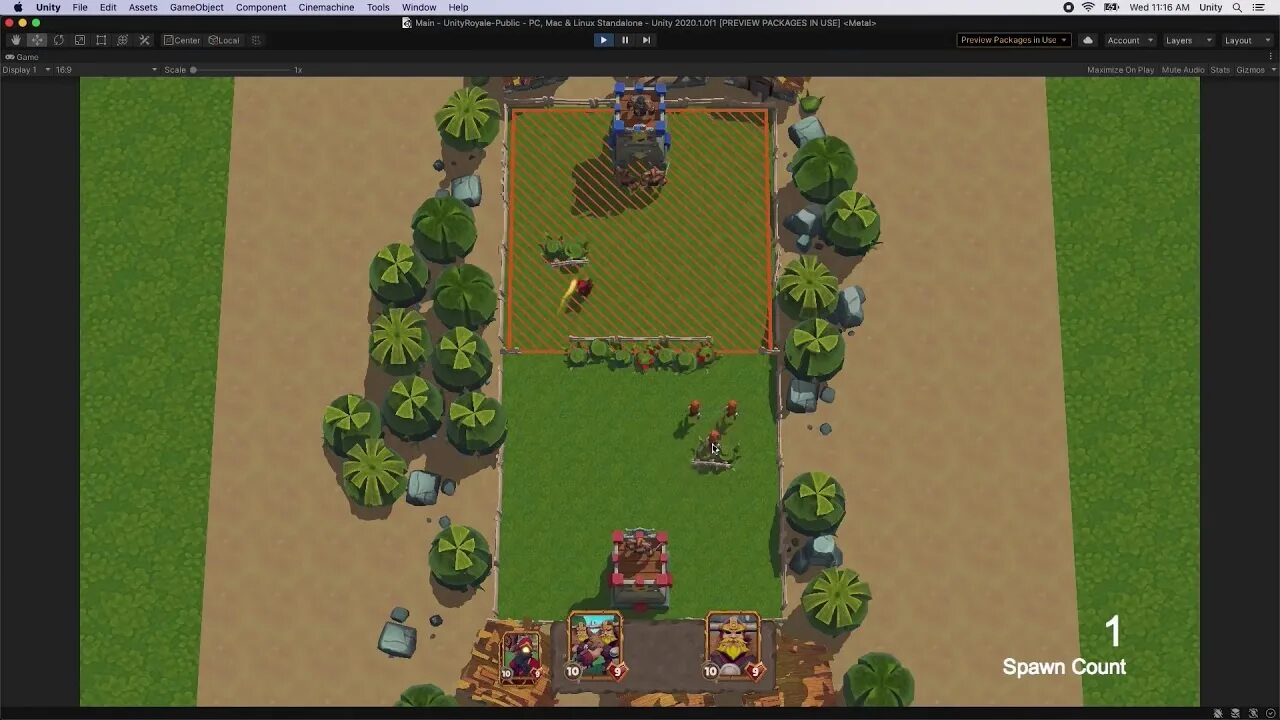Open the cloud services icon

[1088, 40]
